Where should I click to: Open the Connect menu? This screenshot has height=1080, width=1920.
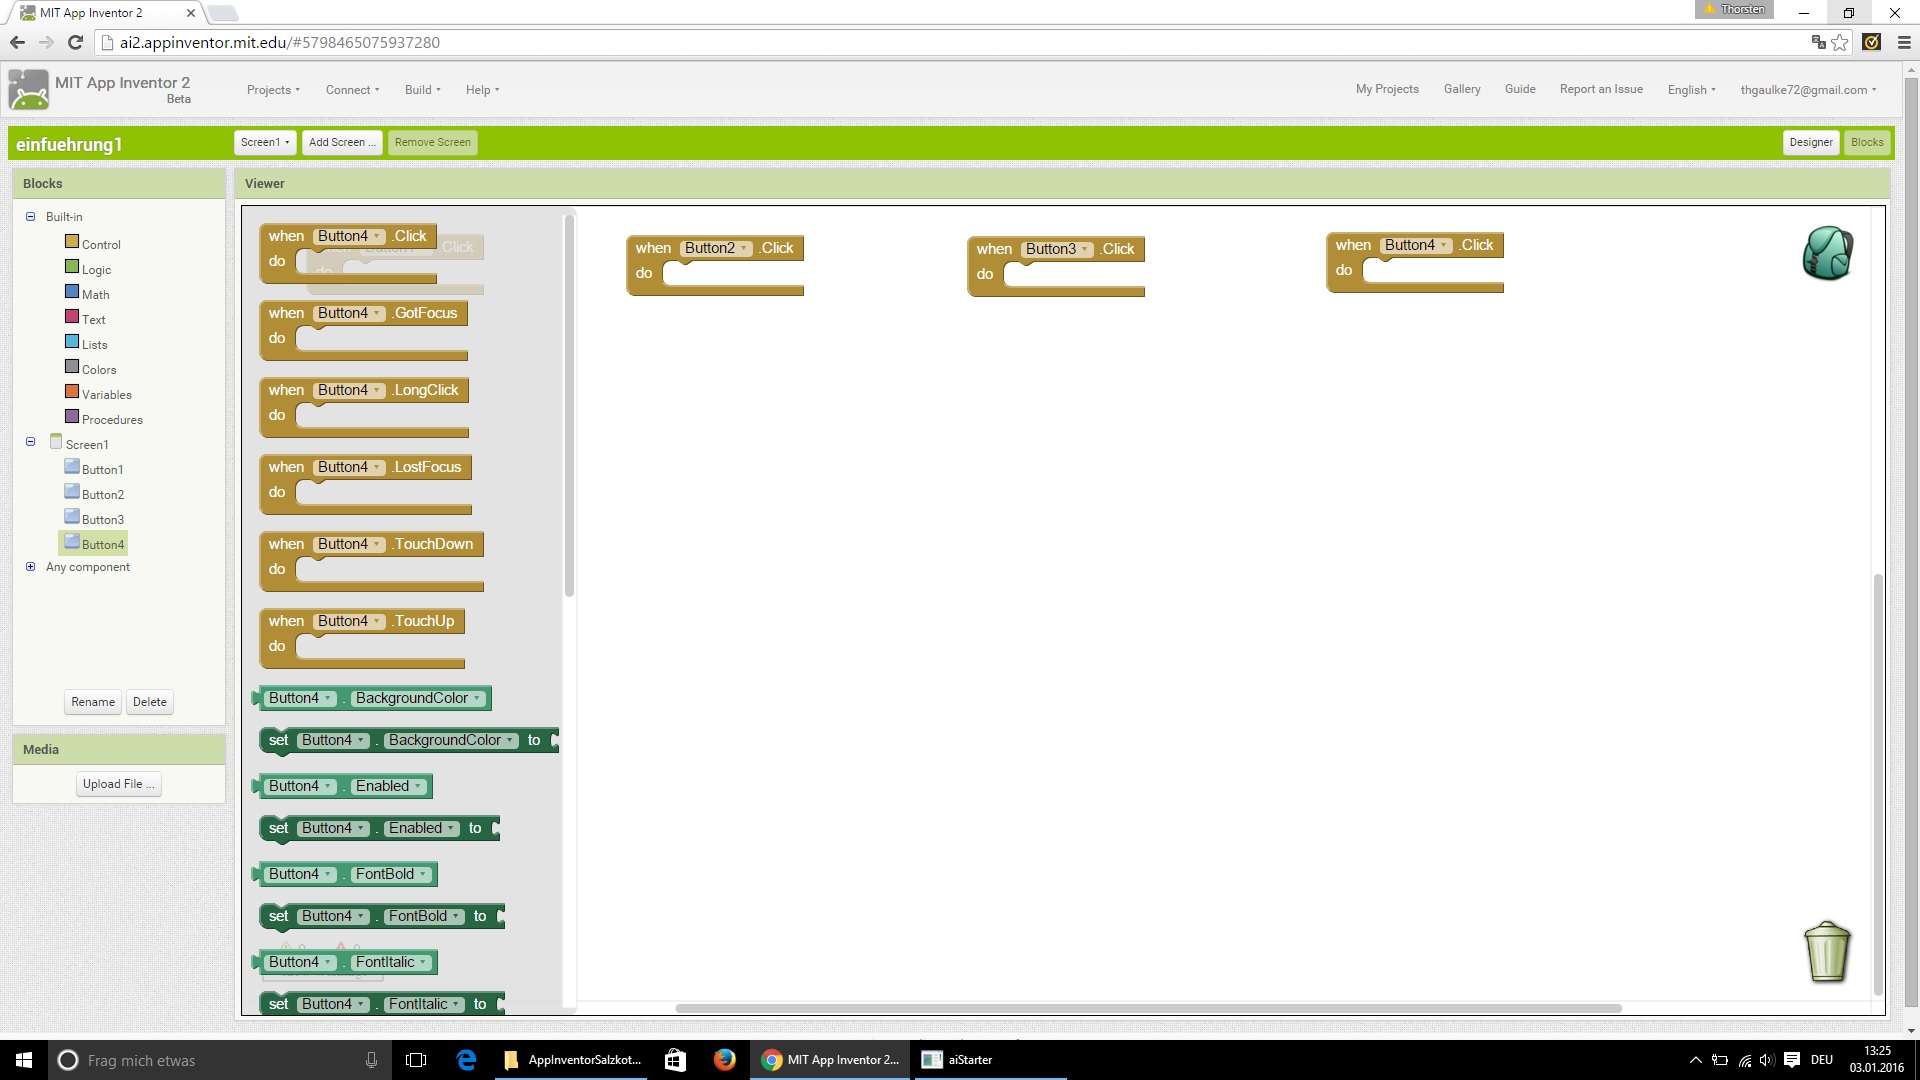[x=352, y=90]
